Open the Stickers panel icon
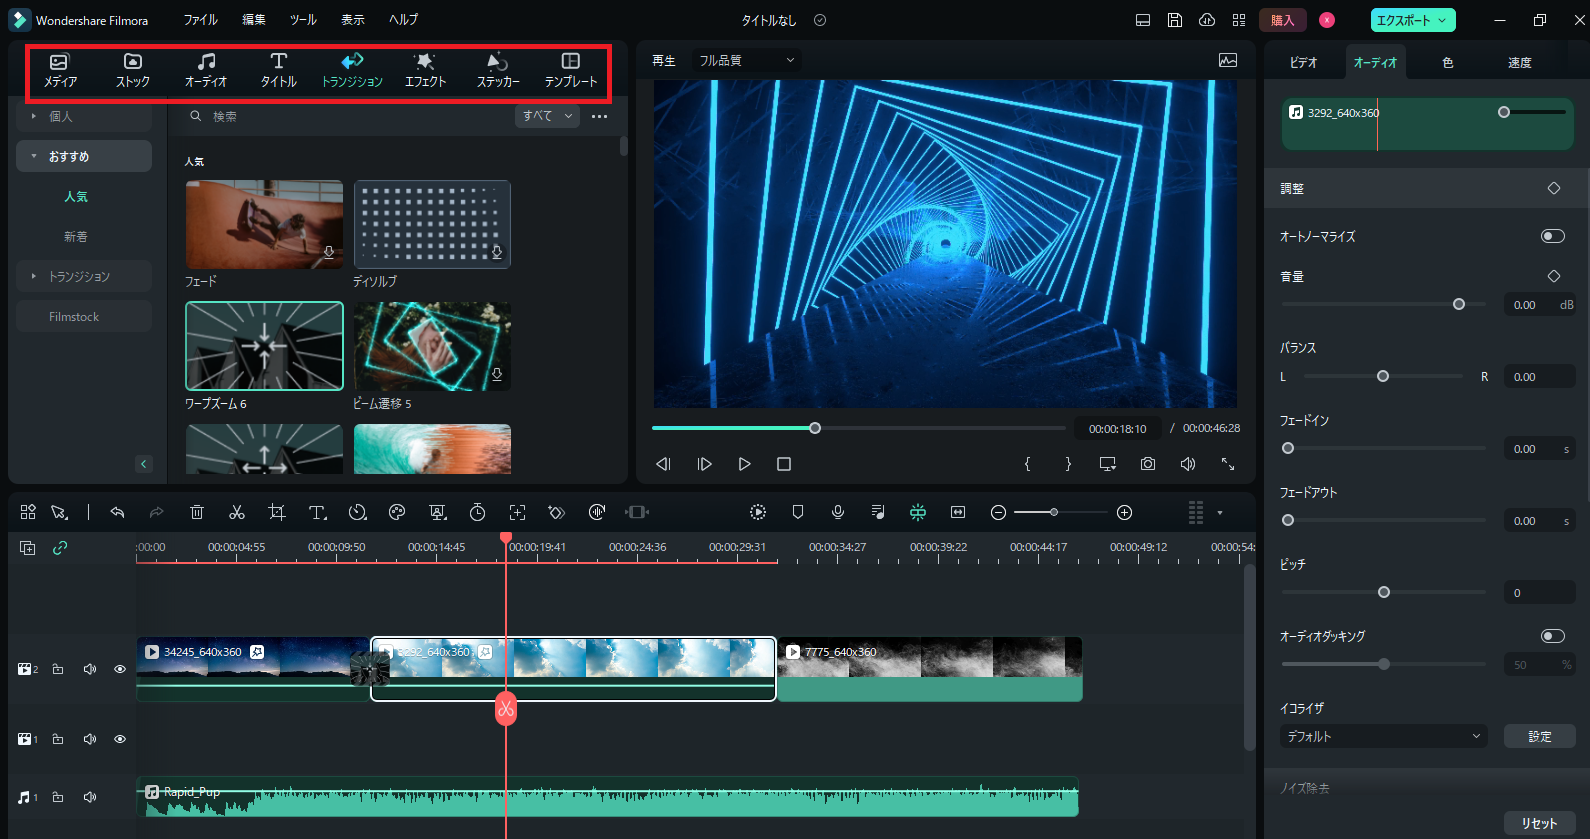The height and width of the screenshot is (839, 1590). [498, 70]
